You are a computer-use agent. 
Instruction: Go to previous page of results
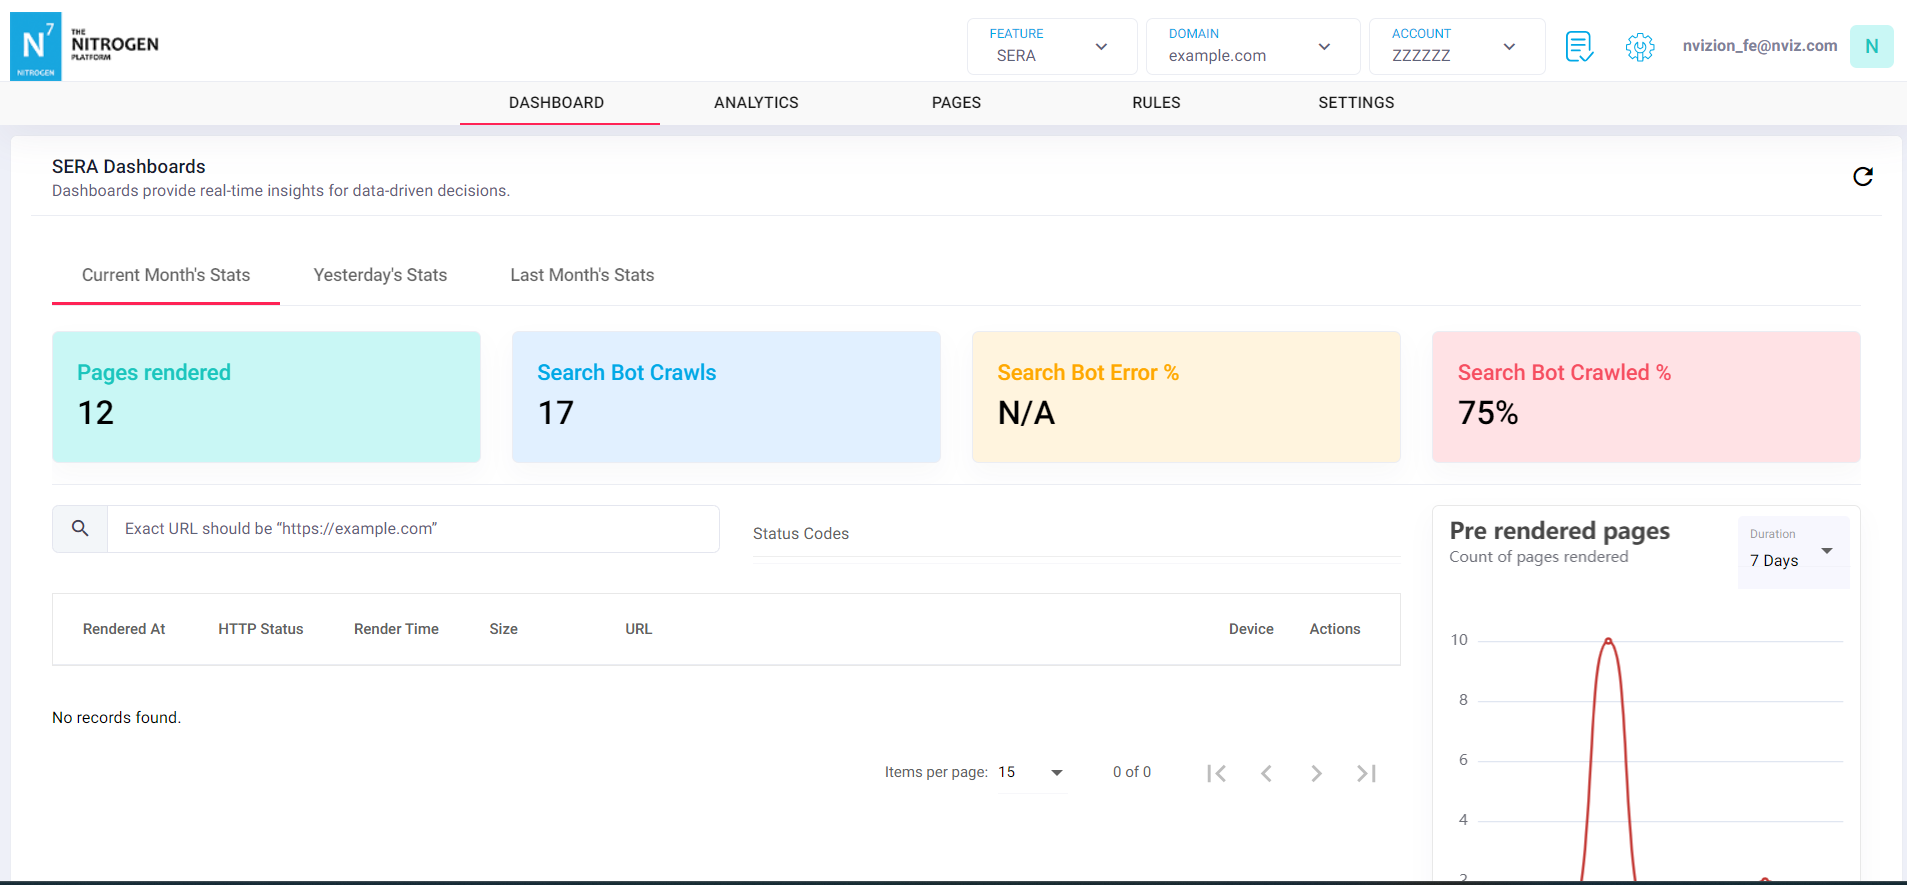pos(1266,773)
